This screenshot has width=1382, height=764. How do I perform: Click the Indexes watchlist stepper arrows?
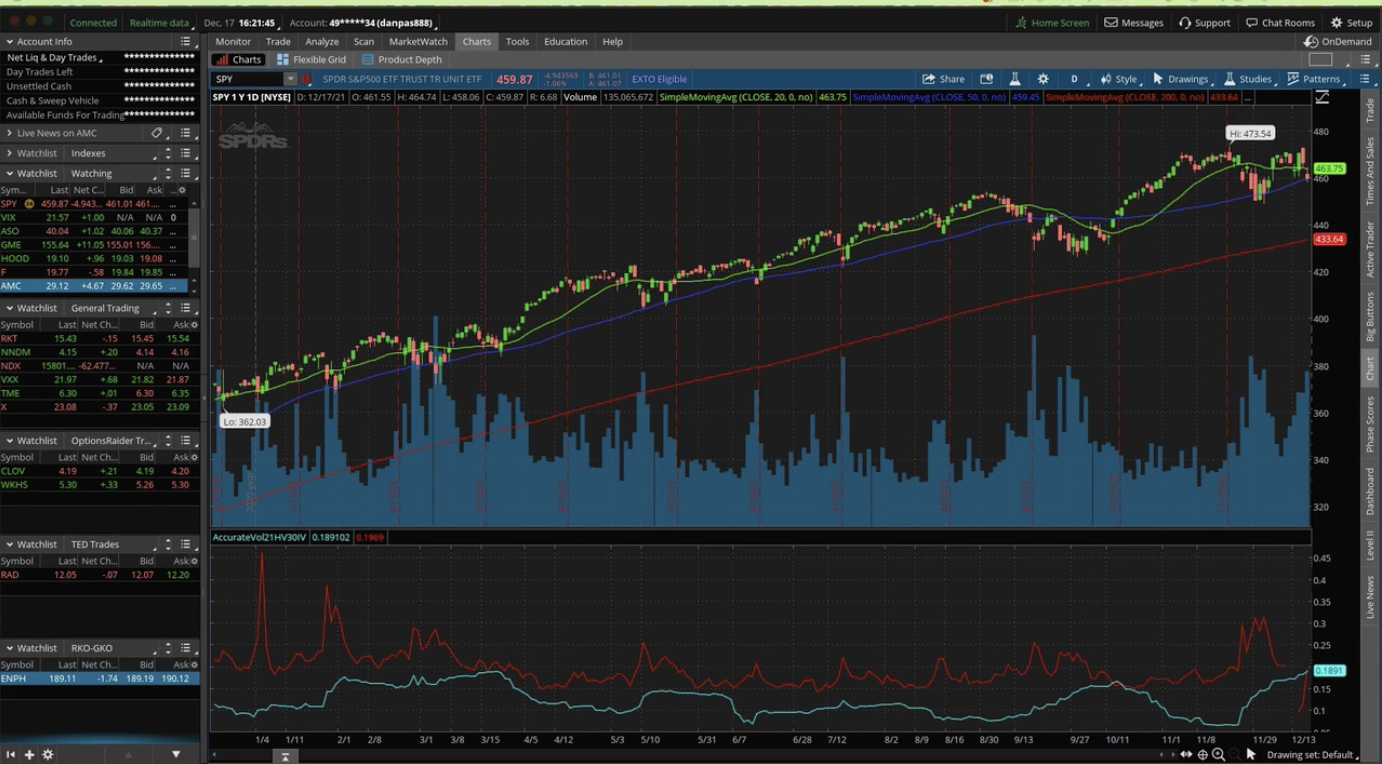tap(168, 153)
